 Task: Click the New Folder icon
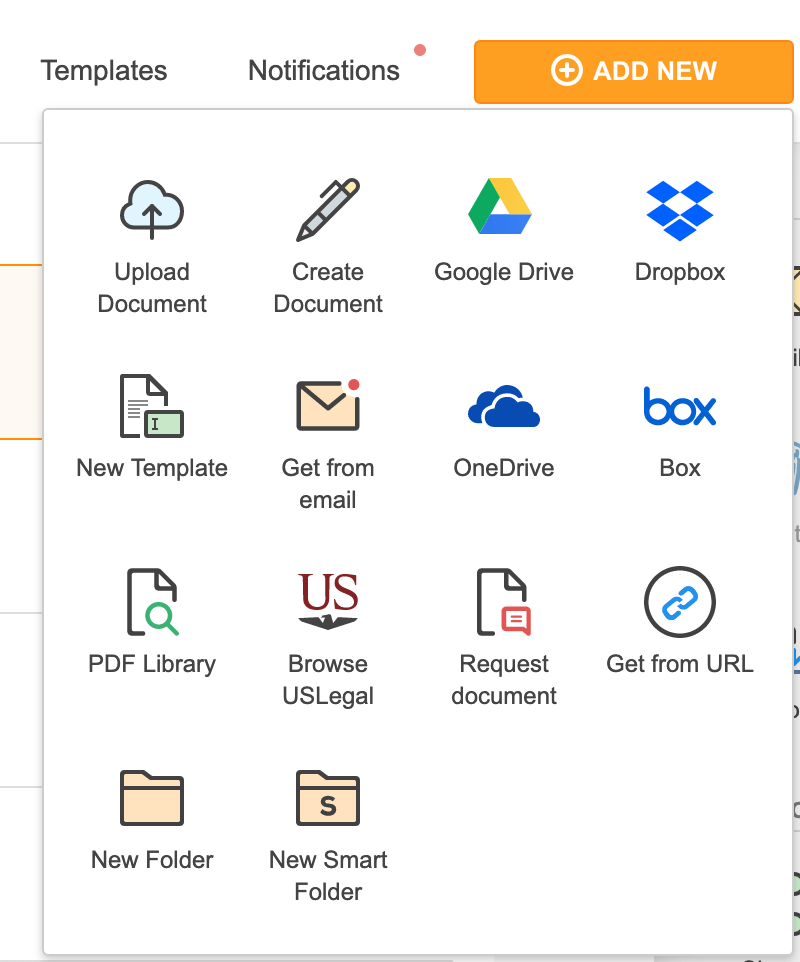coord(152,798)
